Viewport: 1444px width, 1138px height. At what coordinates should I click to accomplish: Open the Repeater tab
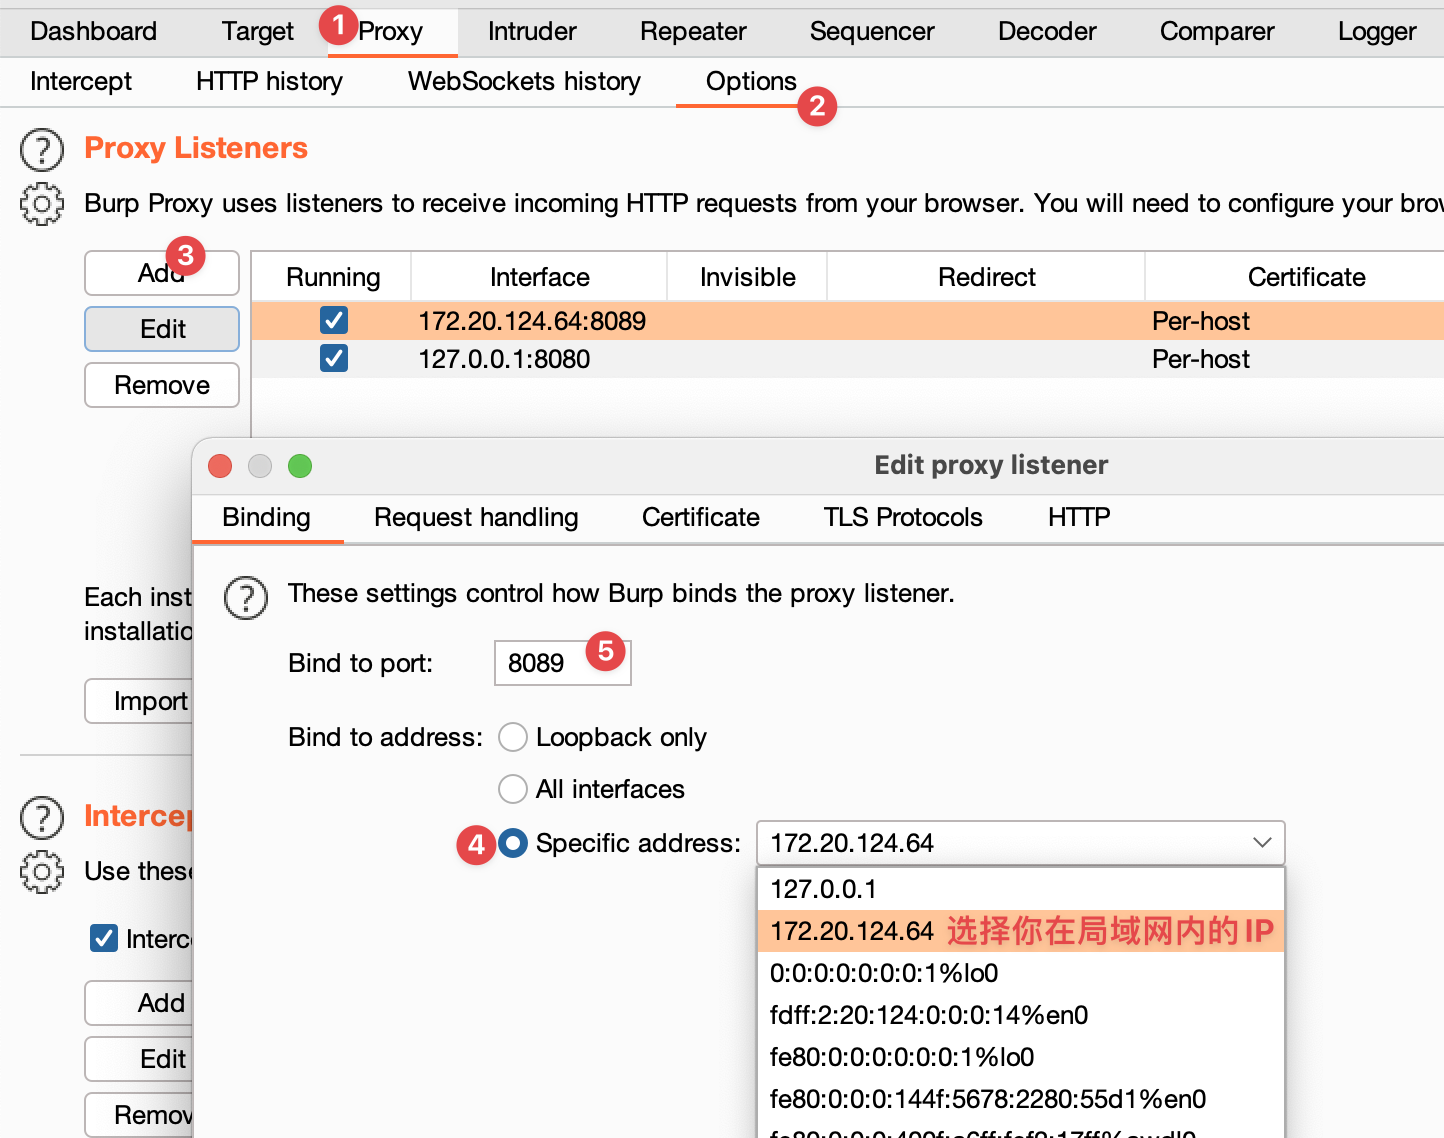coord(693,32)
